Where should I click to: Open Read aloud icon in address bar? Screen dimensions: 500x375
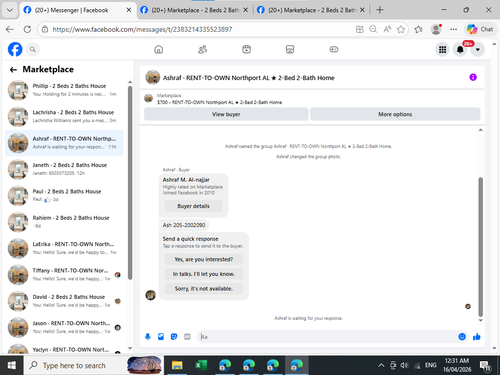point(387,29)
